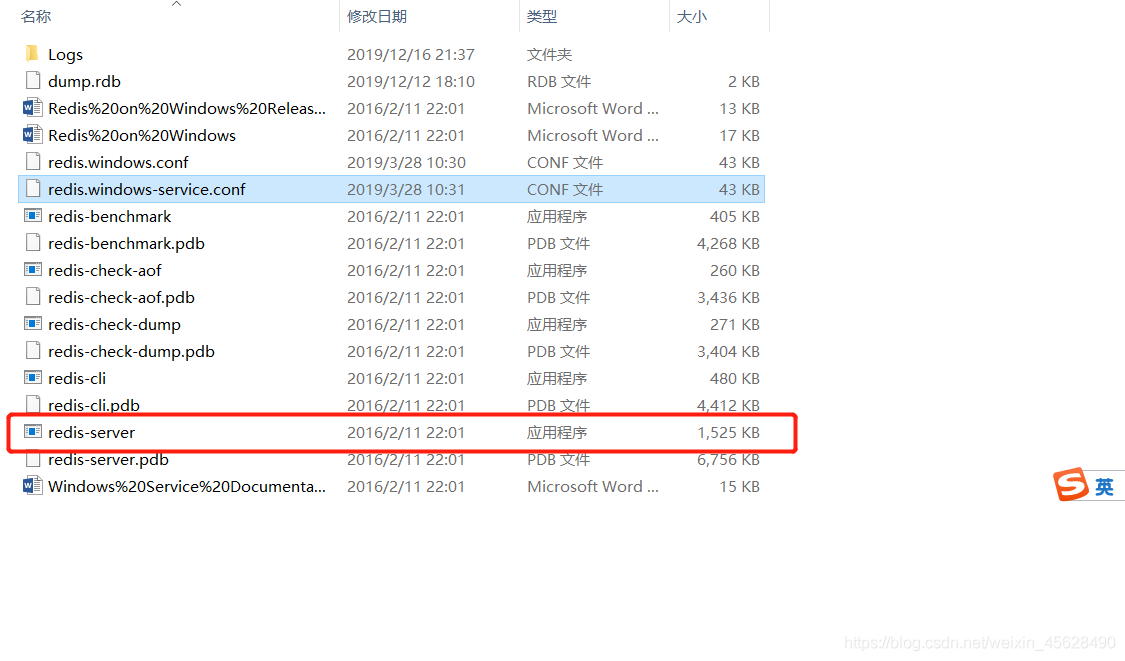Click the Word icon for Windows%20Service%20Documenta...
The height and width of the screenshot is (661, 1125).
(x=32, y=486)
